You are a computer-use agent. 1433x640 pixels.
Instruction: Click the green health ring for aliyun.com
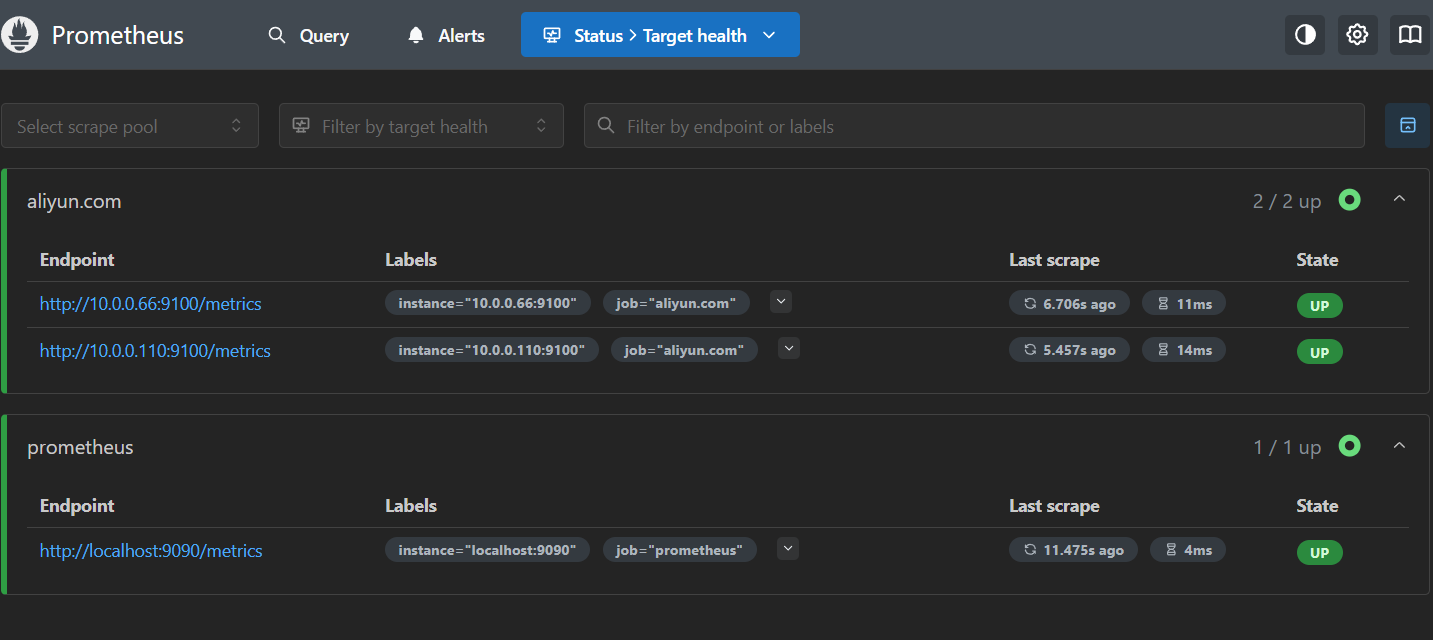click(1350, 200)
